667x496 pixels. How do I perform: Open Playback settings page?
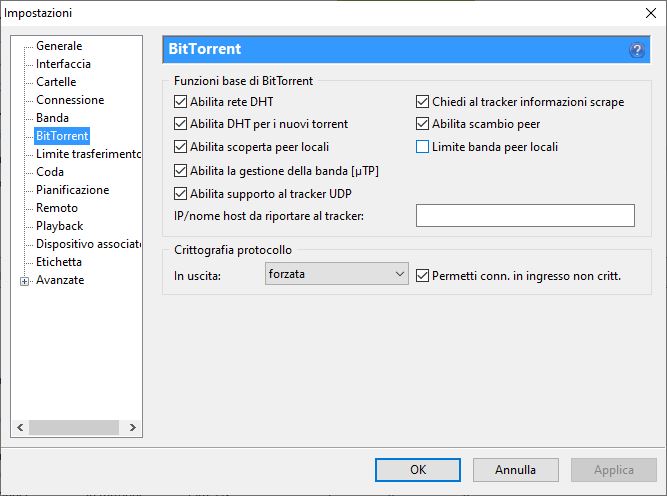tap(60, 226)
